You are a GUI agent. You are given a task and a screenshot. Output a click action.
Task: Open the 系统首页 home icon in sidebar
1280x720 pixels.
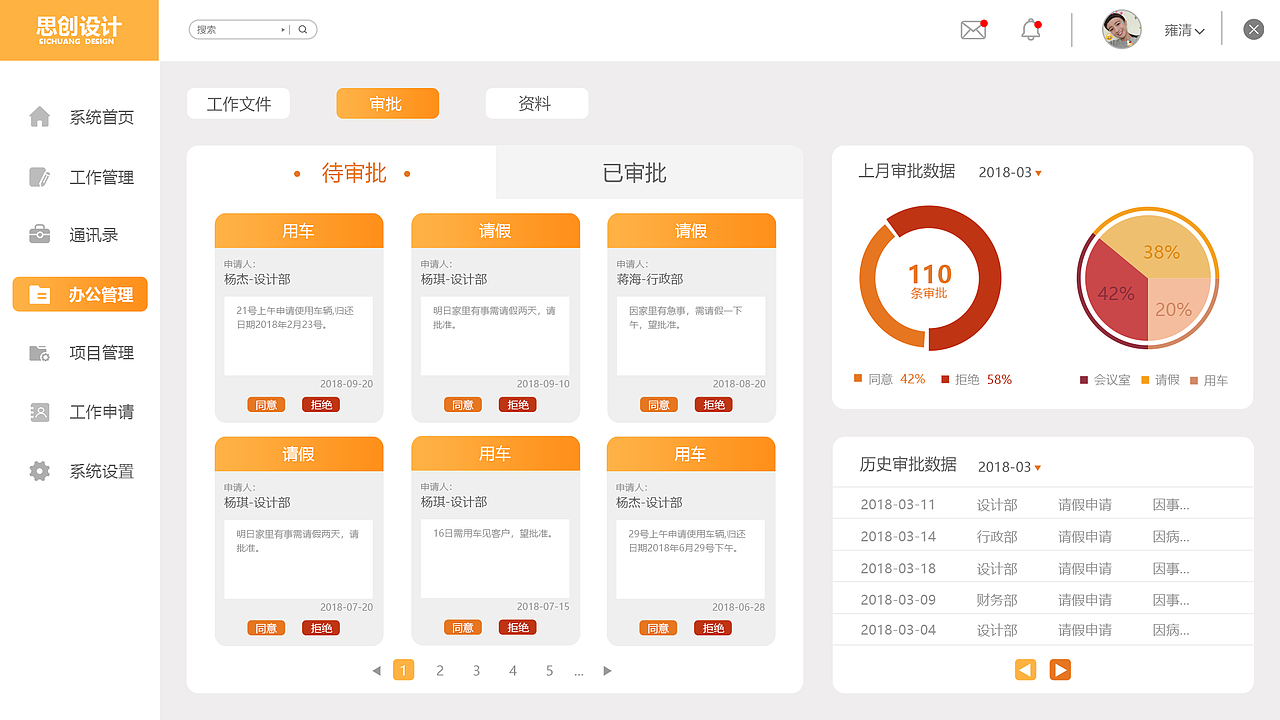[38, 116]
